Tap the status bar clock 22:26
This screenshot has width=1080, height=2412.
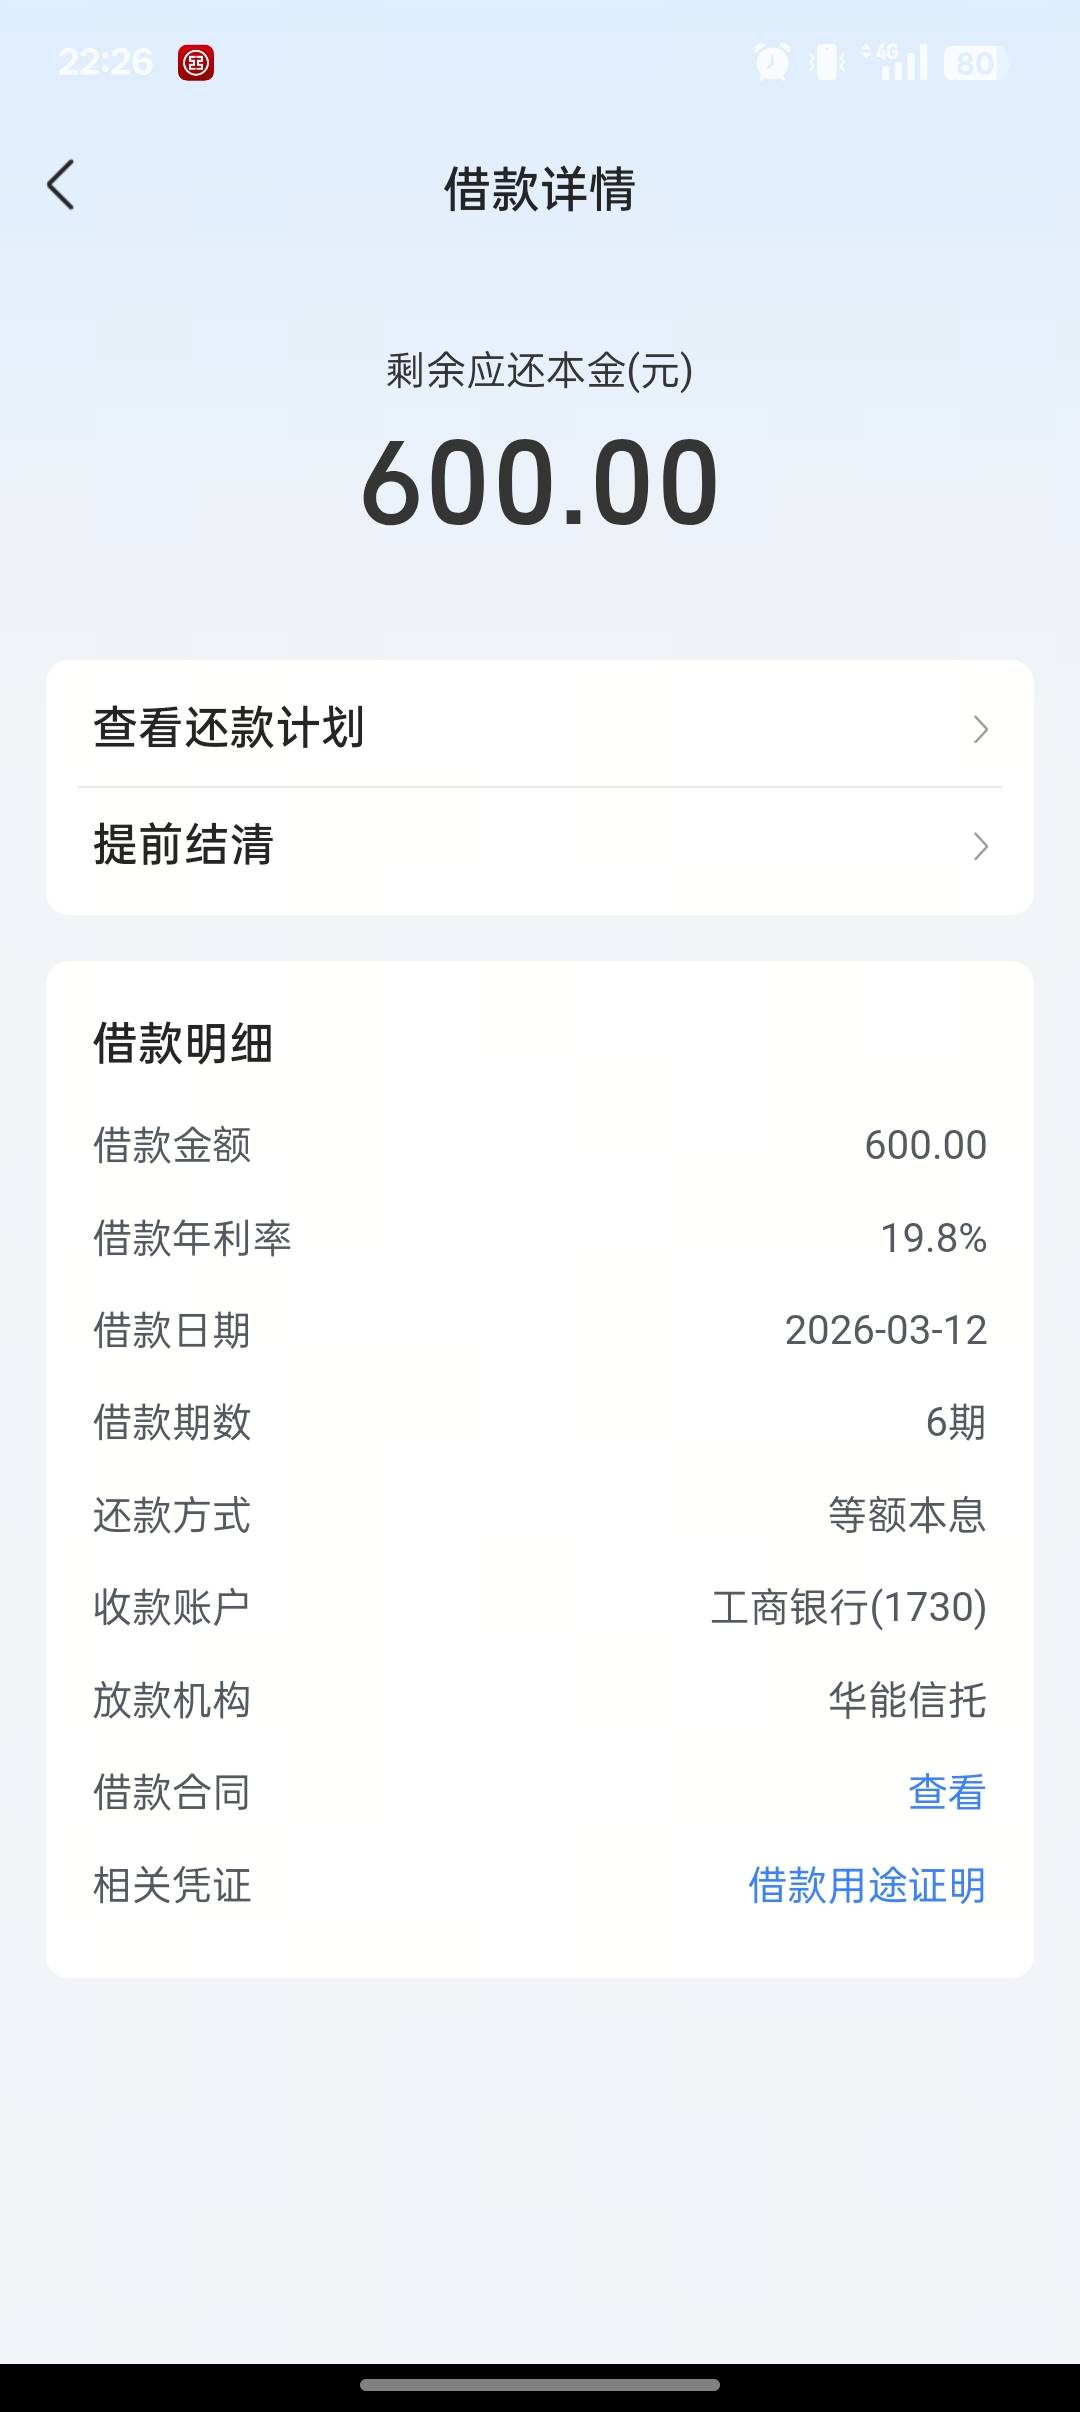pyautogui.click(x=105, y=62)
